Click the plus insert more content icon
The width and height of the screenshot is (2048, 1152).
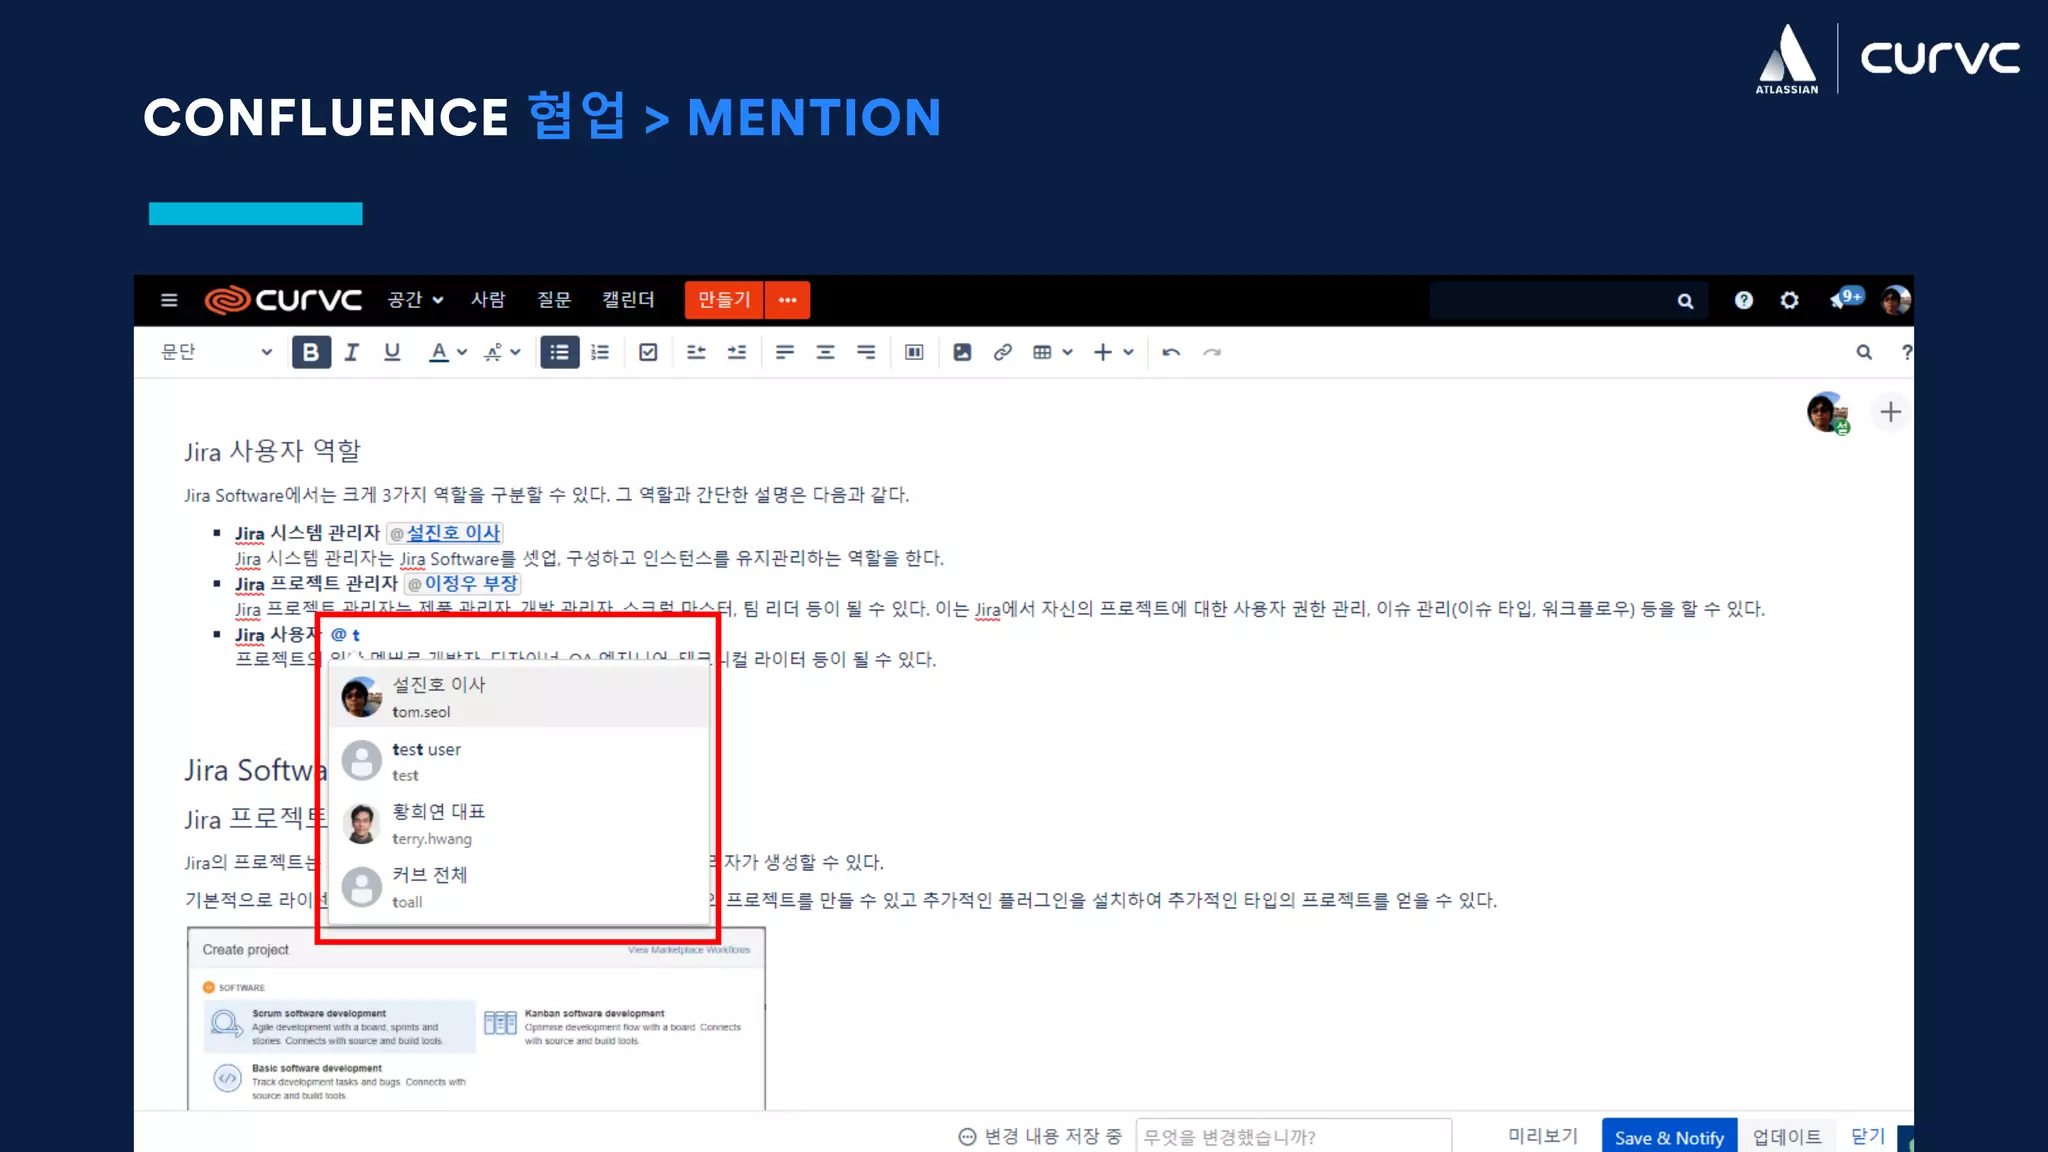1102,352
